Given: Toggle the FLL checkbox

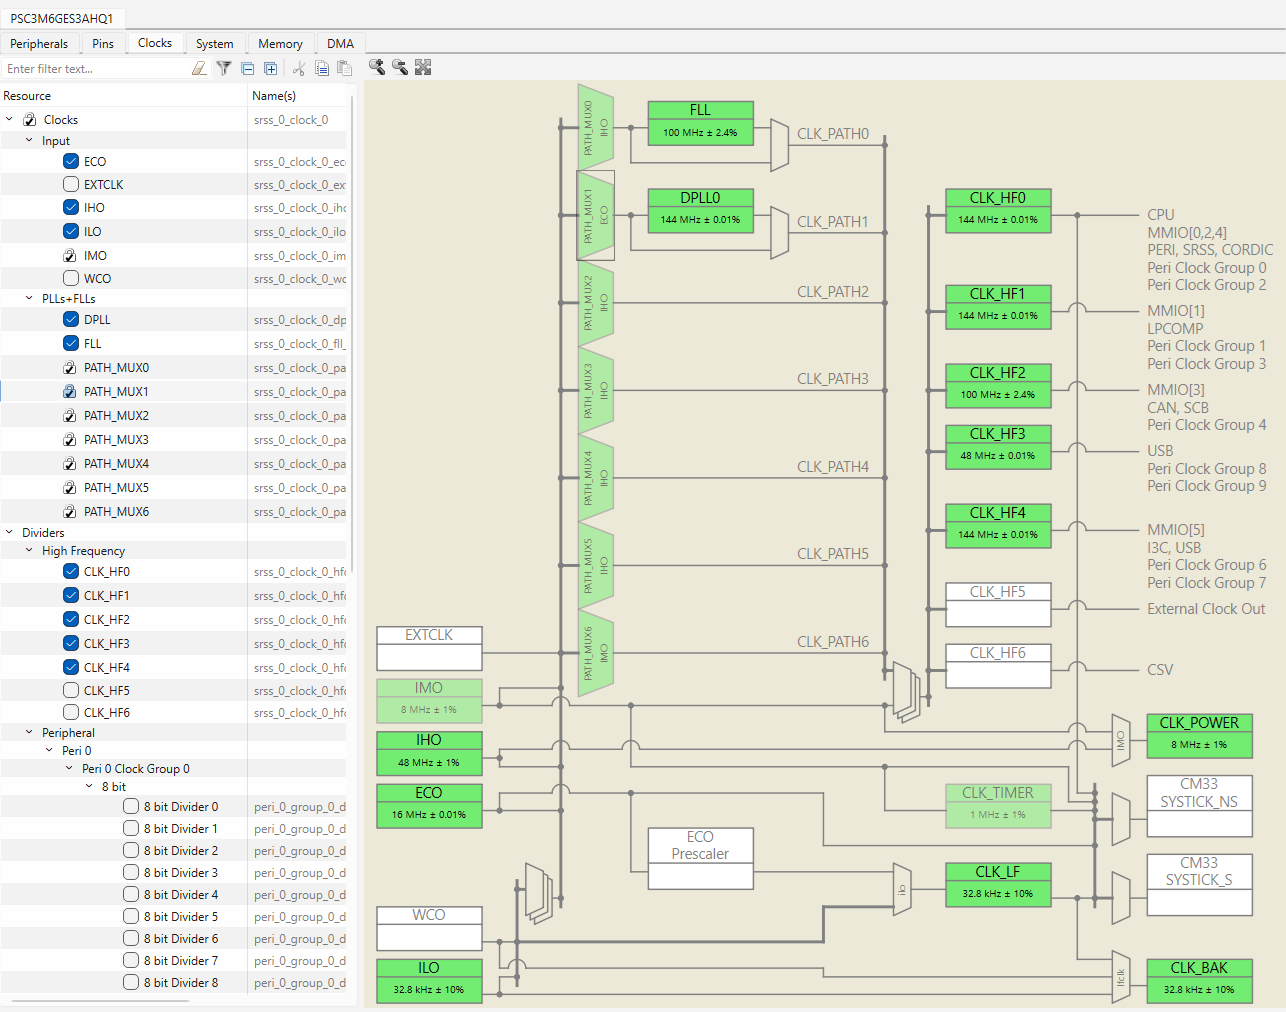Looking at the screenshot, I should tap(71, 343).
